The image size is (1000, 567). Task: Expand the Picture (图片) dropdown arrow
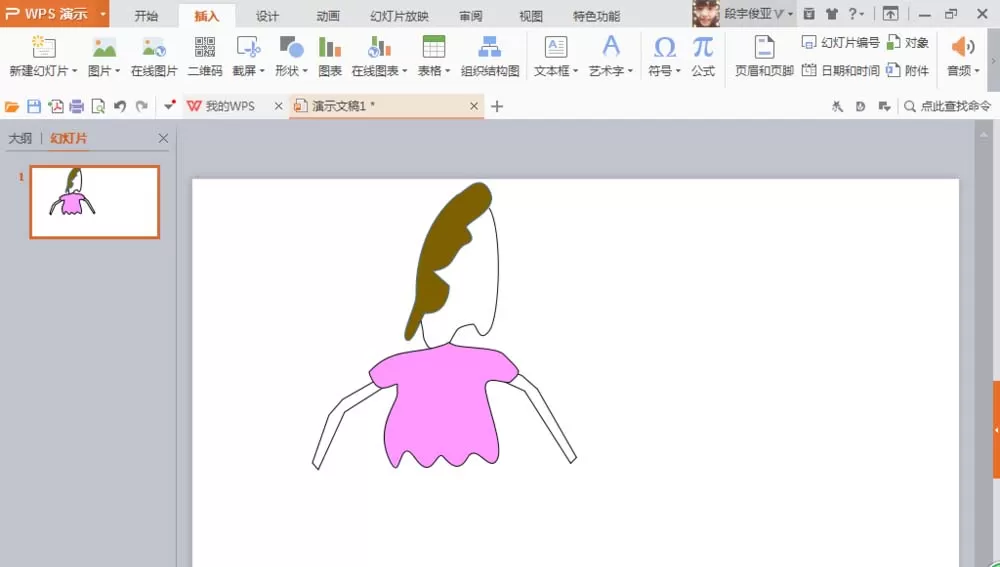point(117,71)
